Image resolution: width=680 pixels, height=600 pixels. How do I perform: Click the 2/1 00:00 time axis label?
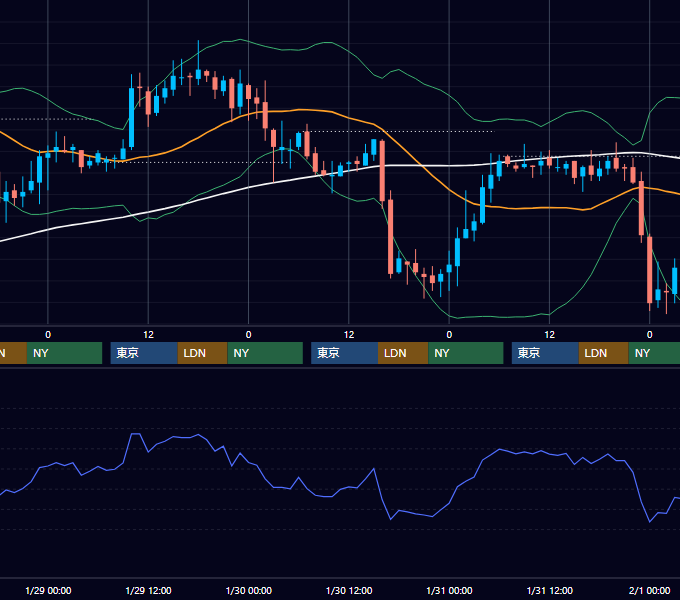(649, 590)
